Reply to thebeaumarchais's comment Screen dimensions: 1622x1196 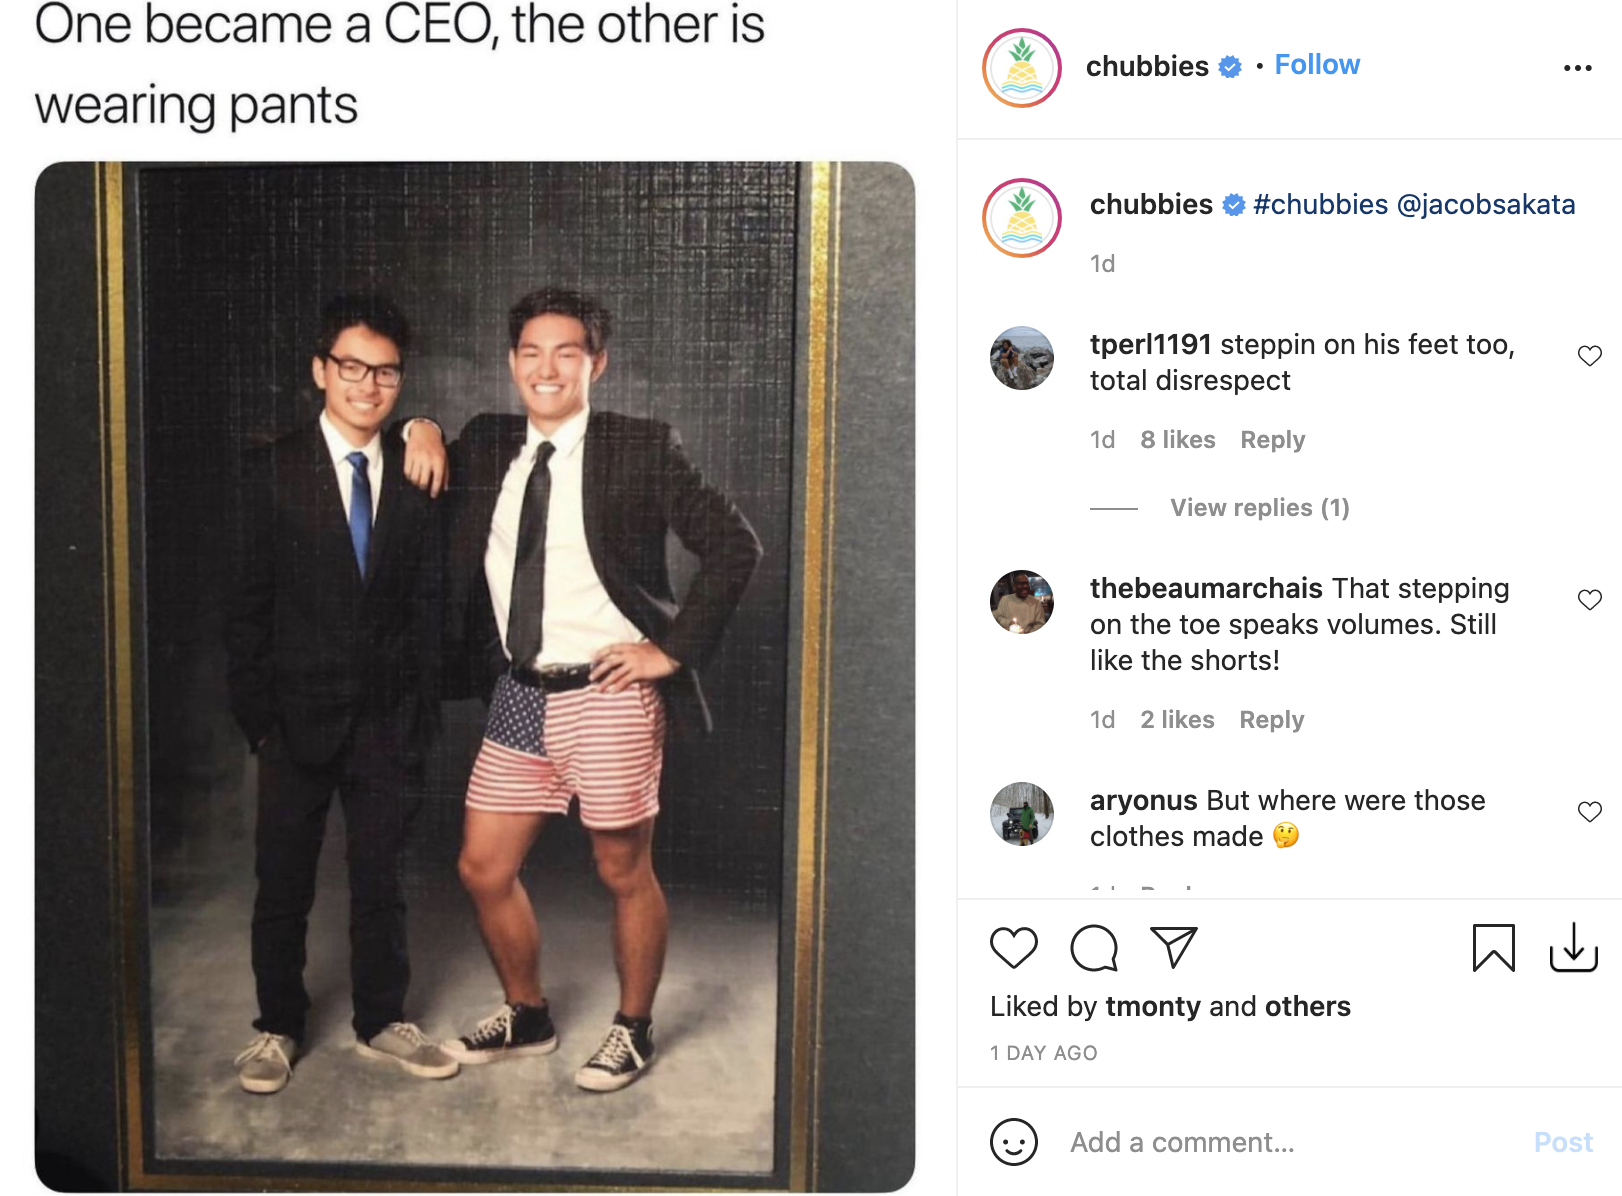click(1271, 720)
